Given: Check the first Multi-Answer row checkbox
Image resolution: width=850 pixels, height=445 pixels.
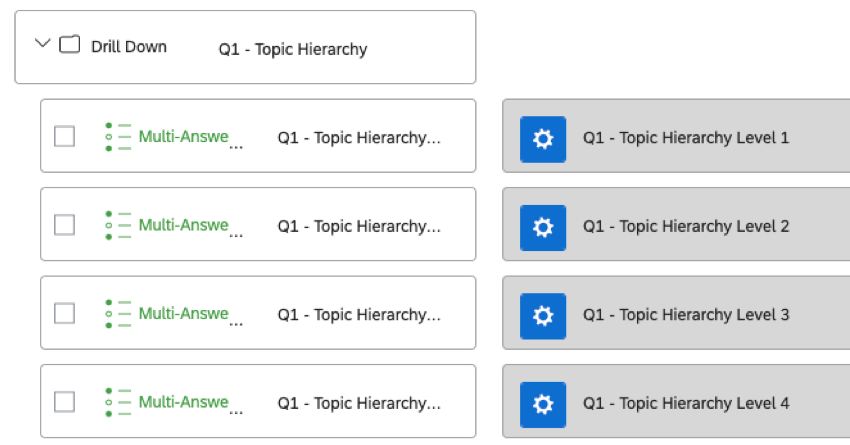Looking at the screenshot, I should 64,137.
